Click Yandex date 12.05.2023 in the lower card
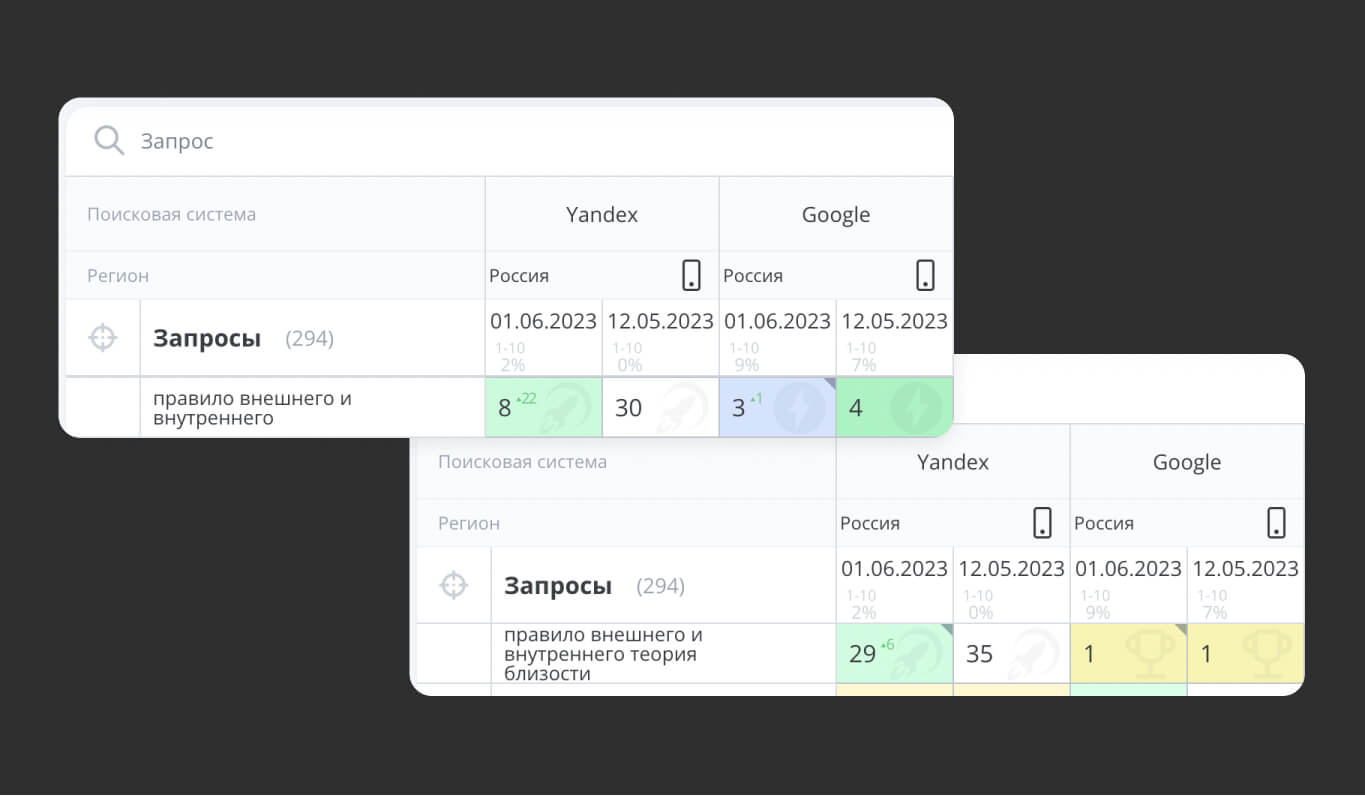 pyautogui.click(x=1011, y=568)
